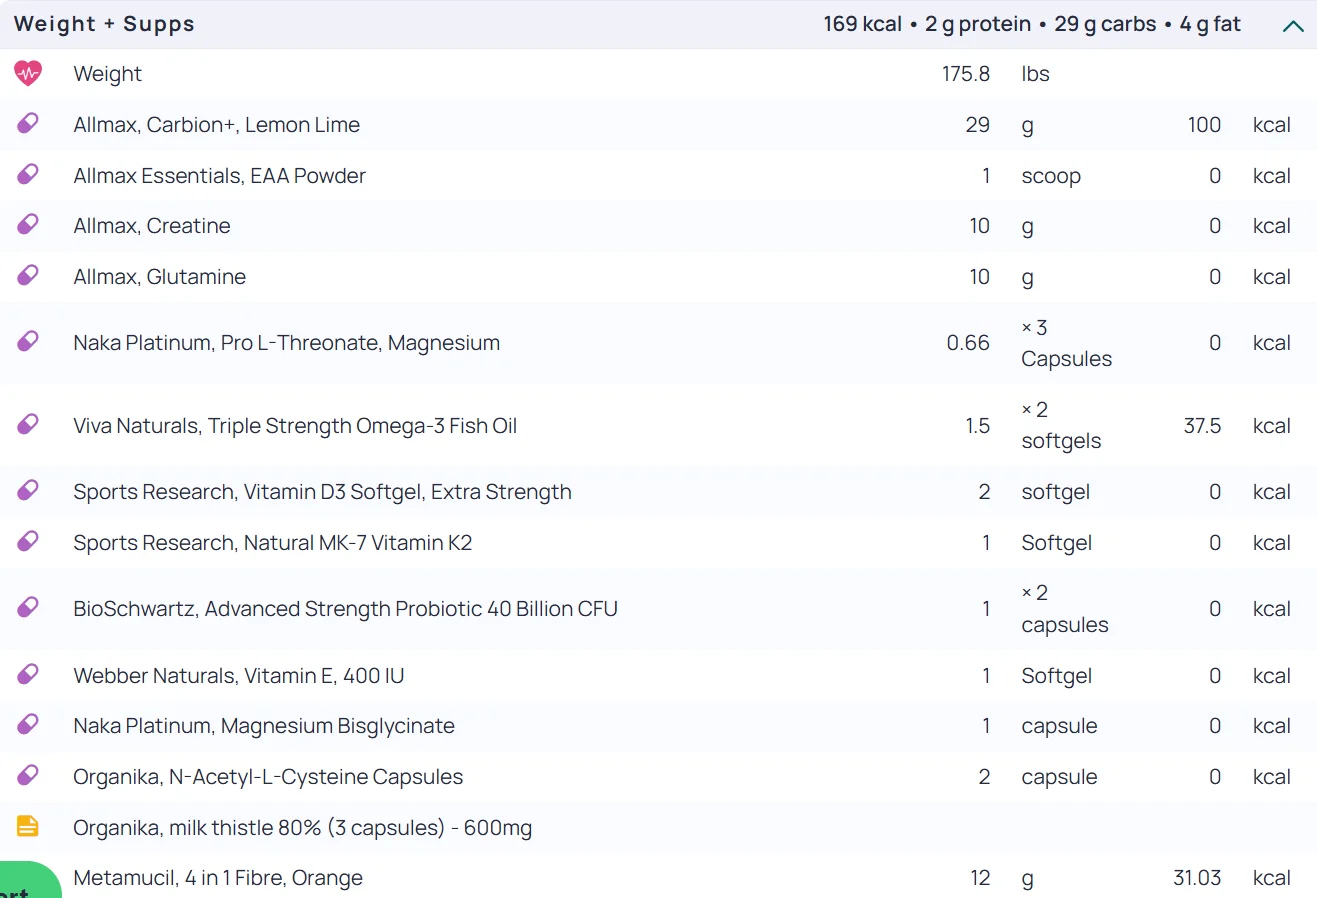The height and width of the screenshot is (898, 1317).
Task: Open BioSchwartz Advanced Strength Probiotic entry
Action: click(x=345, y=609)
